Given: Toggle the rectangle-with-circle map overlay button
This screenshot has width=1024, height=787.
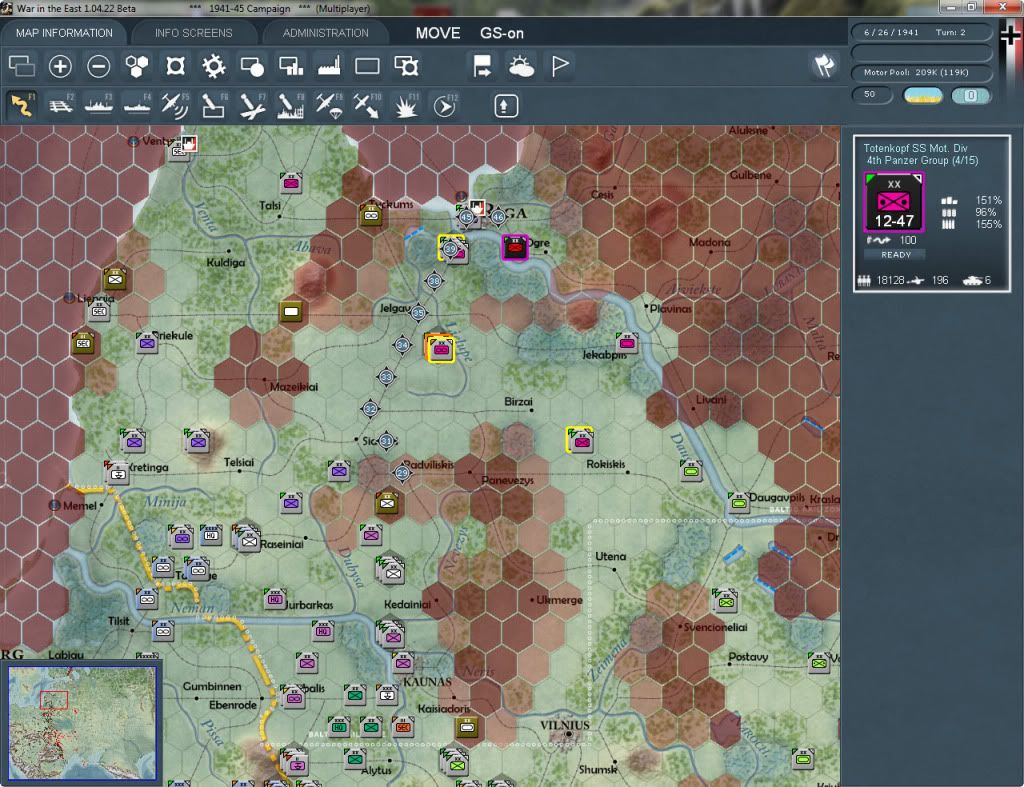Looking at the screenshot, I should 252,66.
